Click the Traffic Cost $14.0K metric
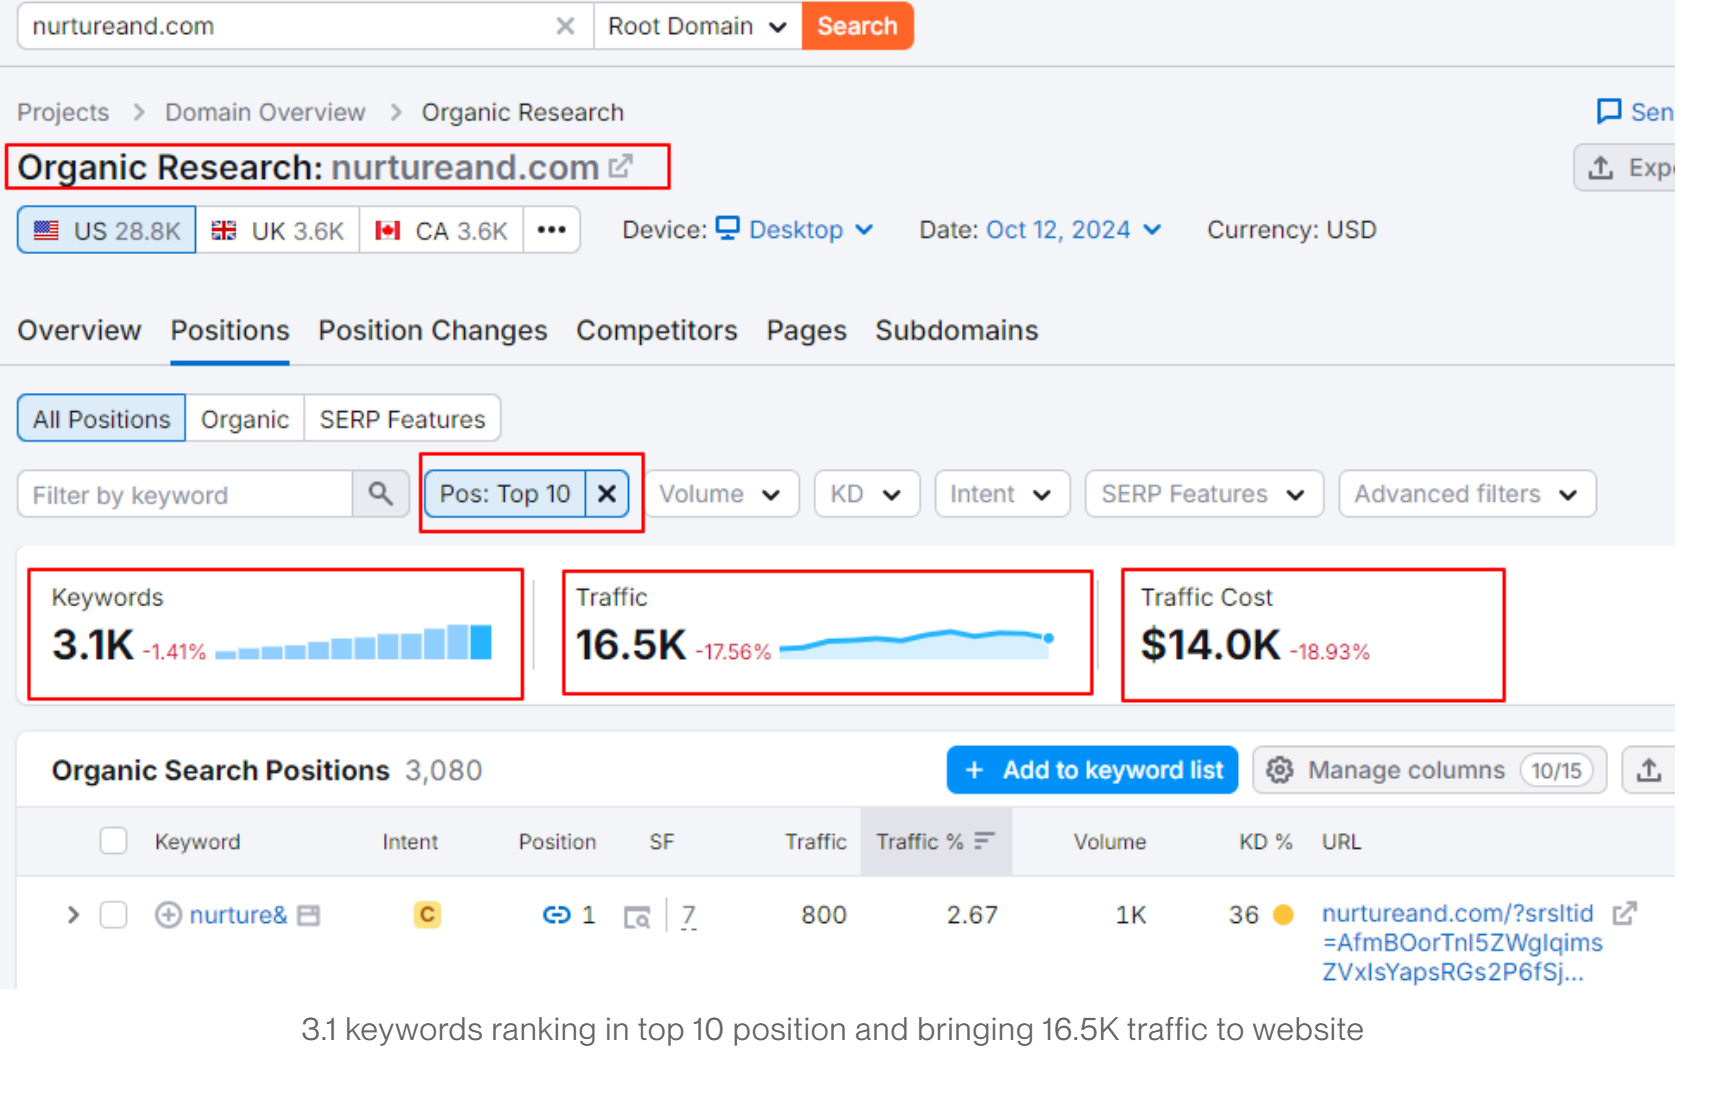 click(1210, 644)
